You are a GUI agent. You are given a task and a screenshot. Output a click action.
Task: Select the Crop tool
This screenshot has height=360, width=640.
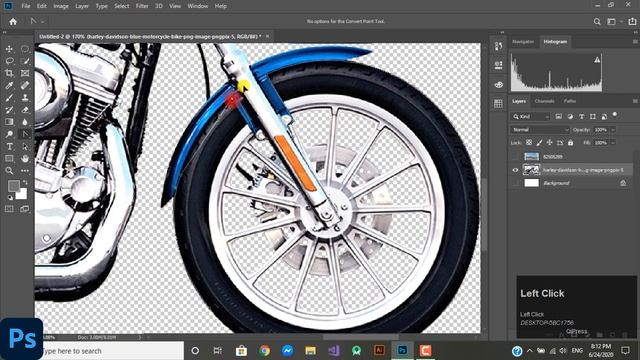click(x=9, y=73)
